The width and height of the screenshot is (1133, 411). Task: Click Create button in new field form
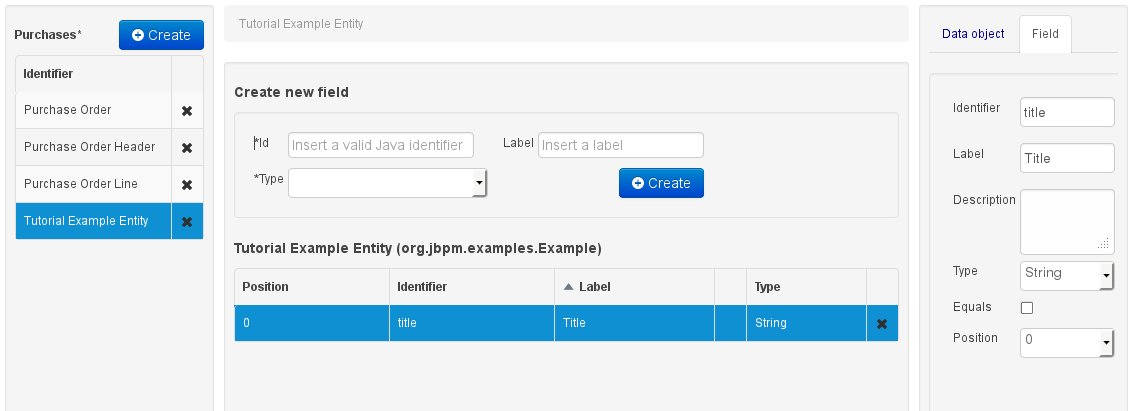[x=661, y=183]
